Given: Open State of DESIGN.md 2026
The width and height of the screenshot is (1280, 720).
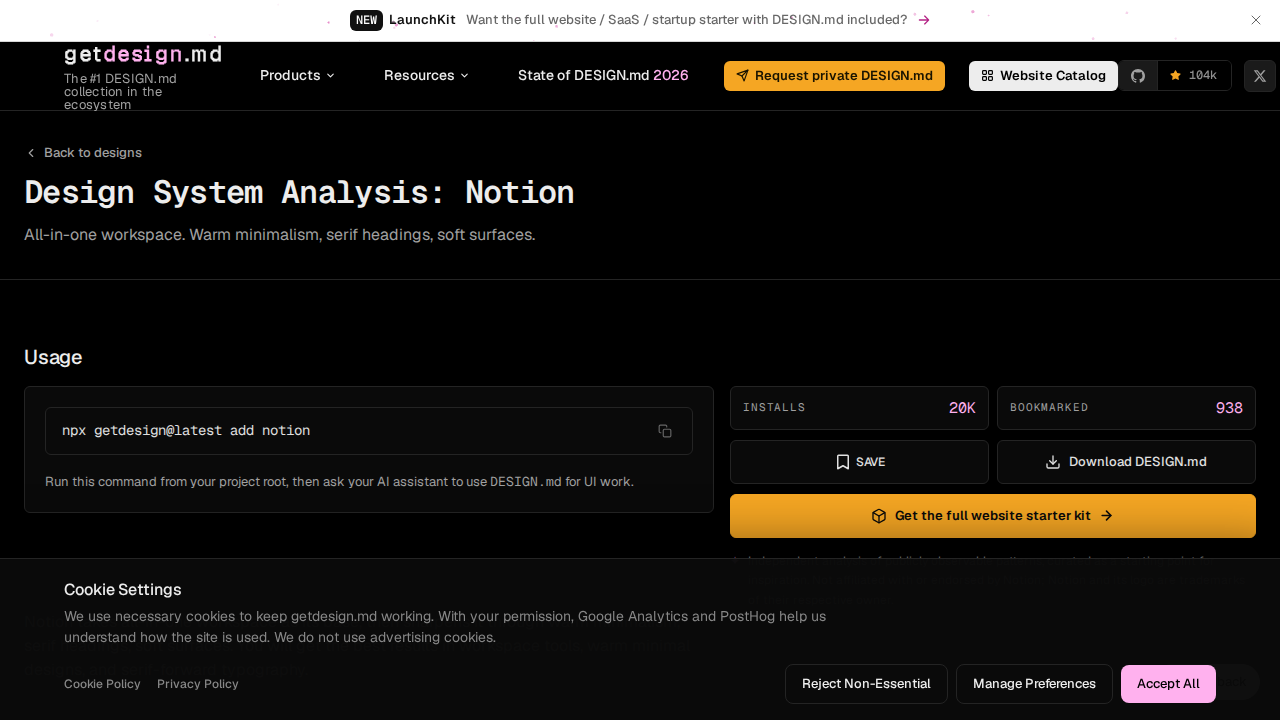Looking at the screenshot, I should [x=603, y=75].
